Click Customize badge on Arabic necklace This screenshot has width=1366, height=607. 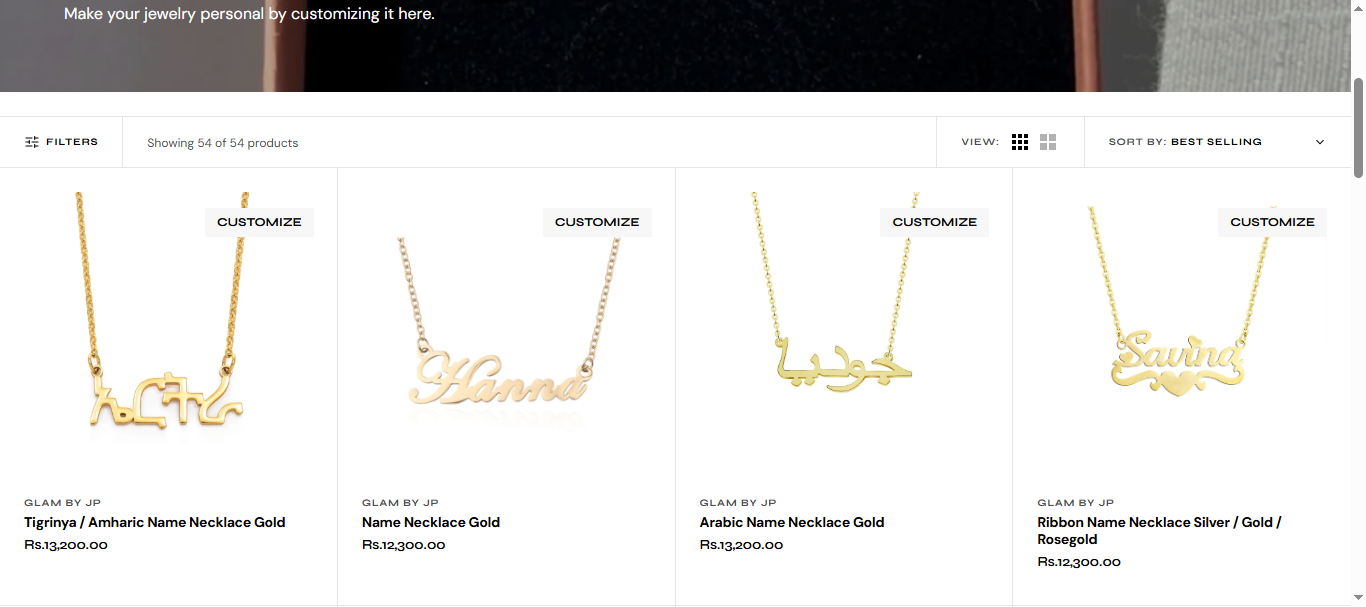click(935, 222)
